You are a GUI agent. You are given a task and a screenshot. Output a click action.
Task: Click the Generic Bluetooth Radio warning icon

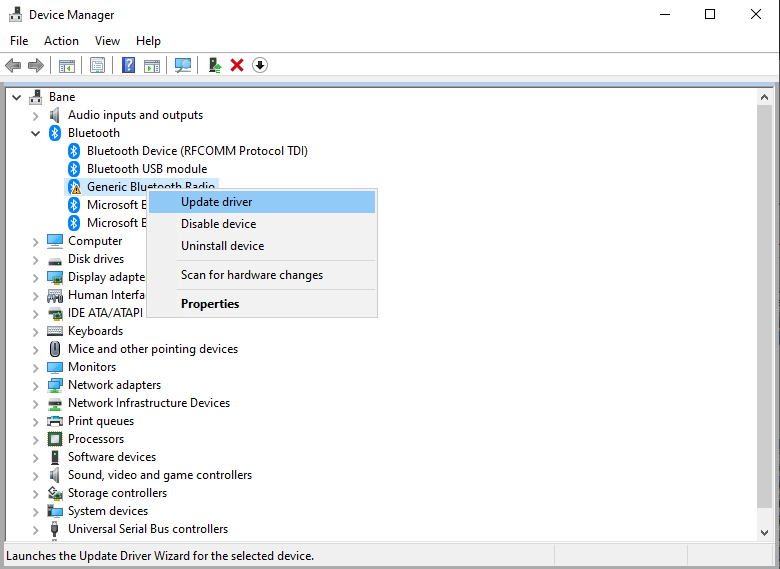click(74, 187)
